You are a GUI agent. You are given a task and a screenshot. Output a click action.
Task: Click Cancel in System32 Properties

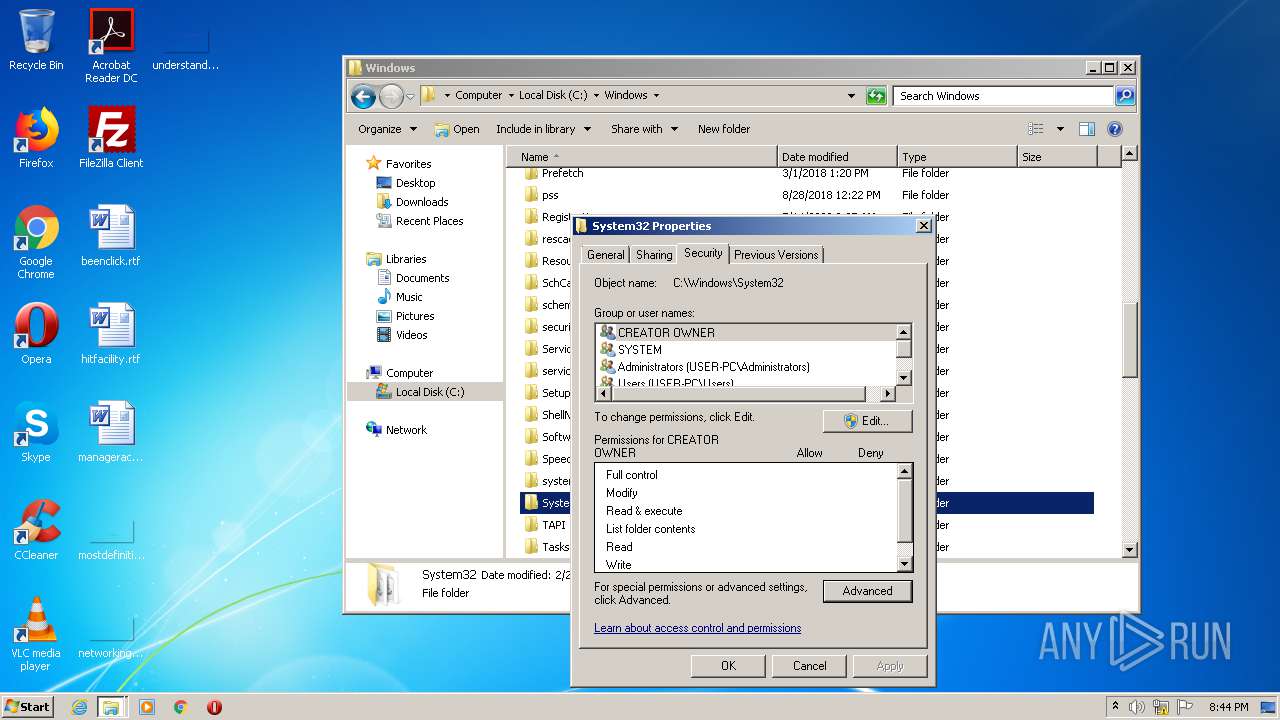(x=809, y=666)
